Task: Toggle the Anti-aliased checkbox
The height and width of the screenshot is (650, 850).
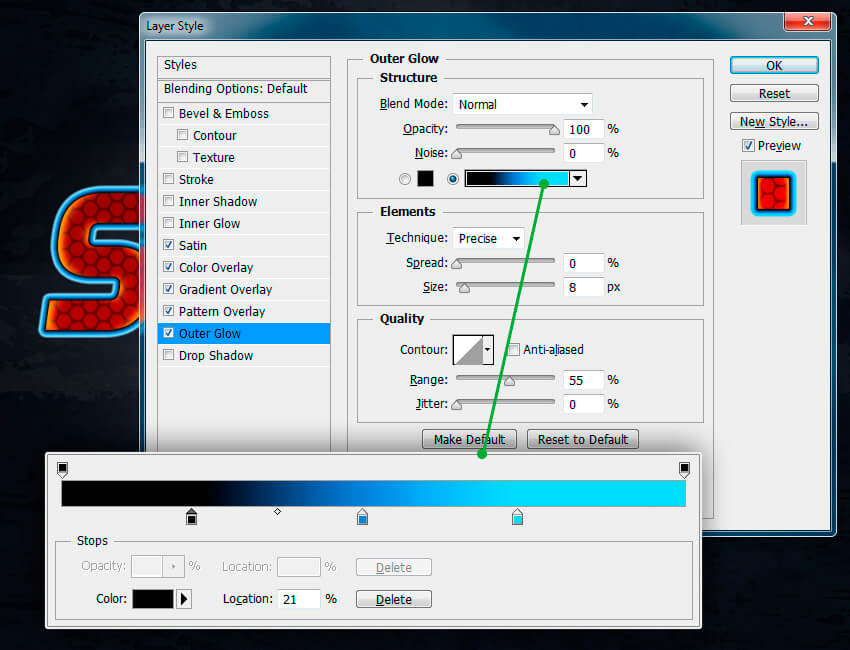Action: point(513,350)
